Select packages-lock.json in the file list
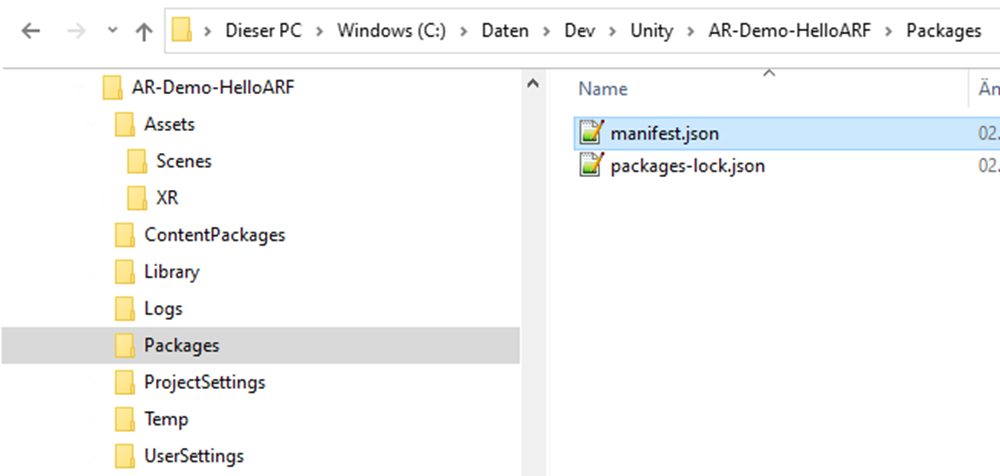 [x=688, y=166]
